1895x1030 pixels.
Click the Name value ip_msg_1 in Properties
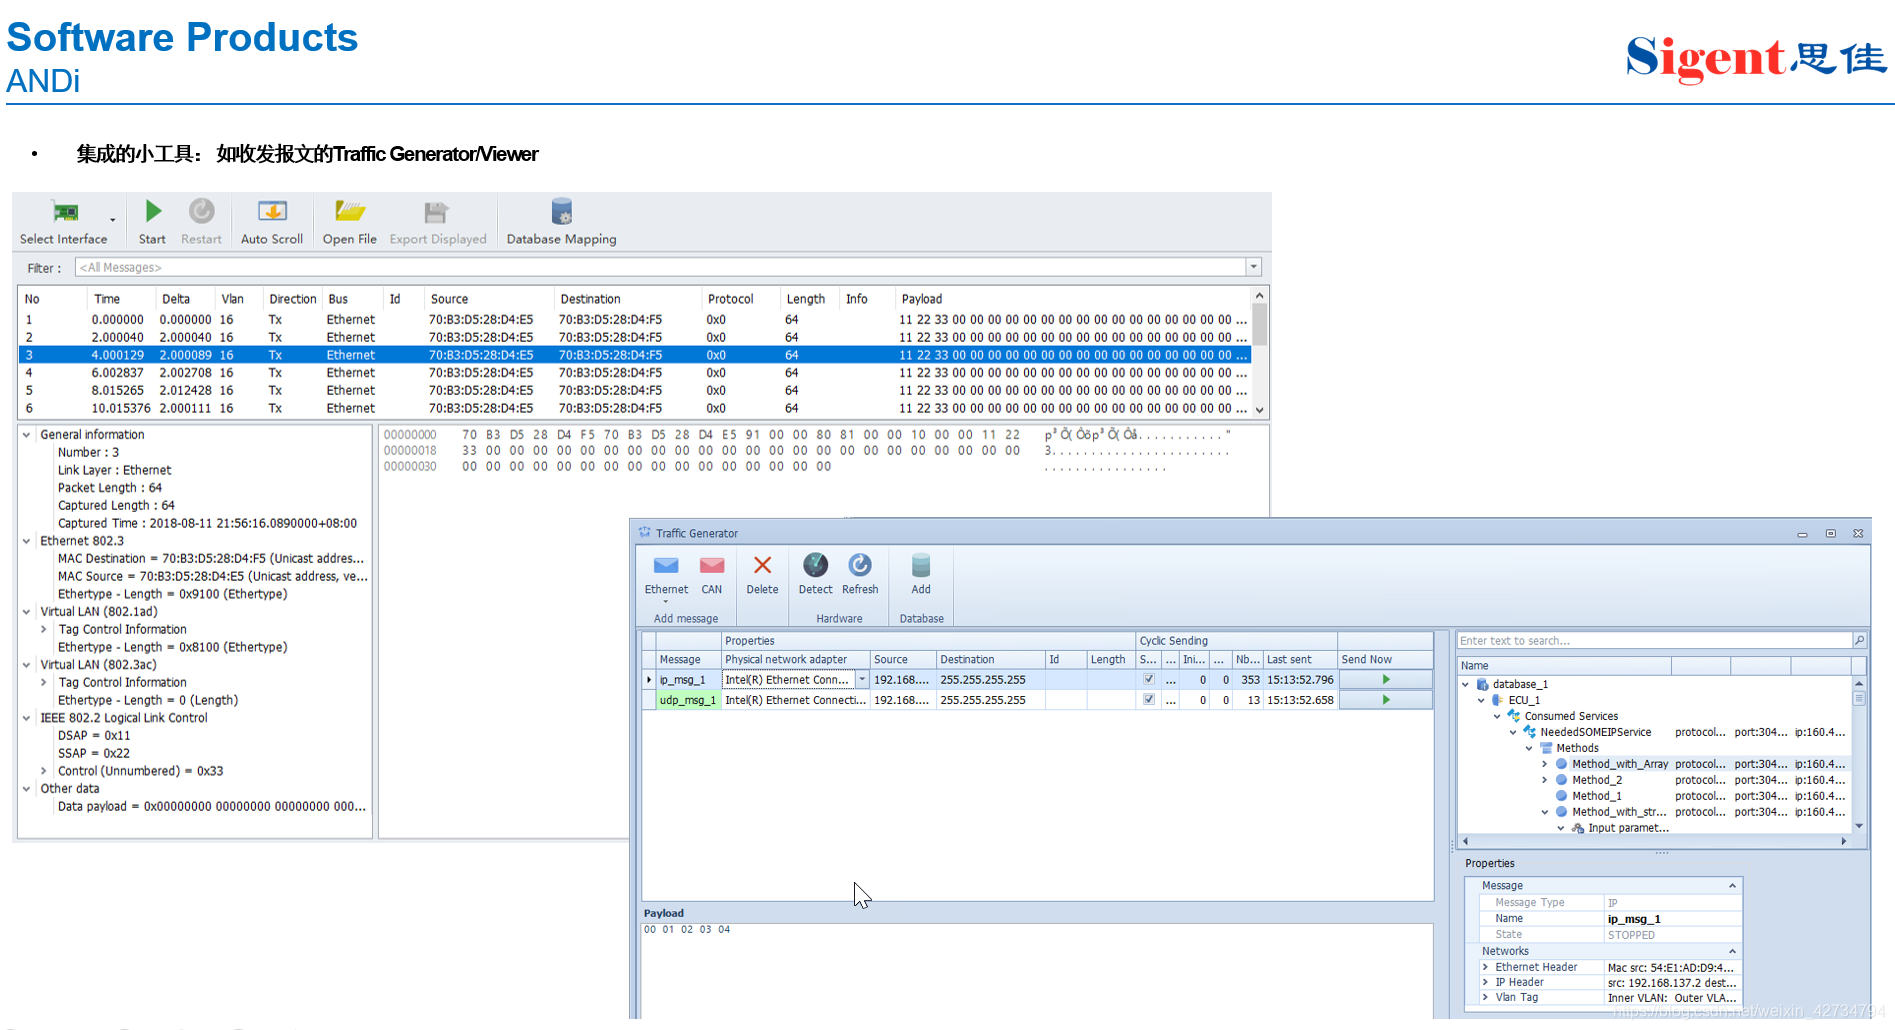(1634, 919)
